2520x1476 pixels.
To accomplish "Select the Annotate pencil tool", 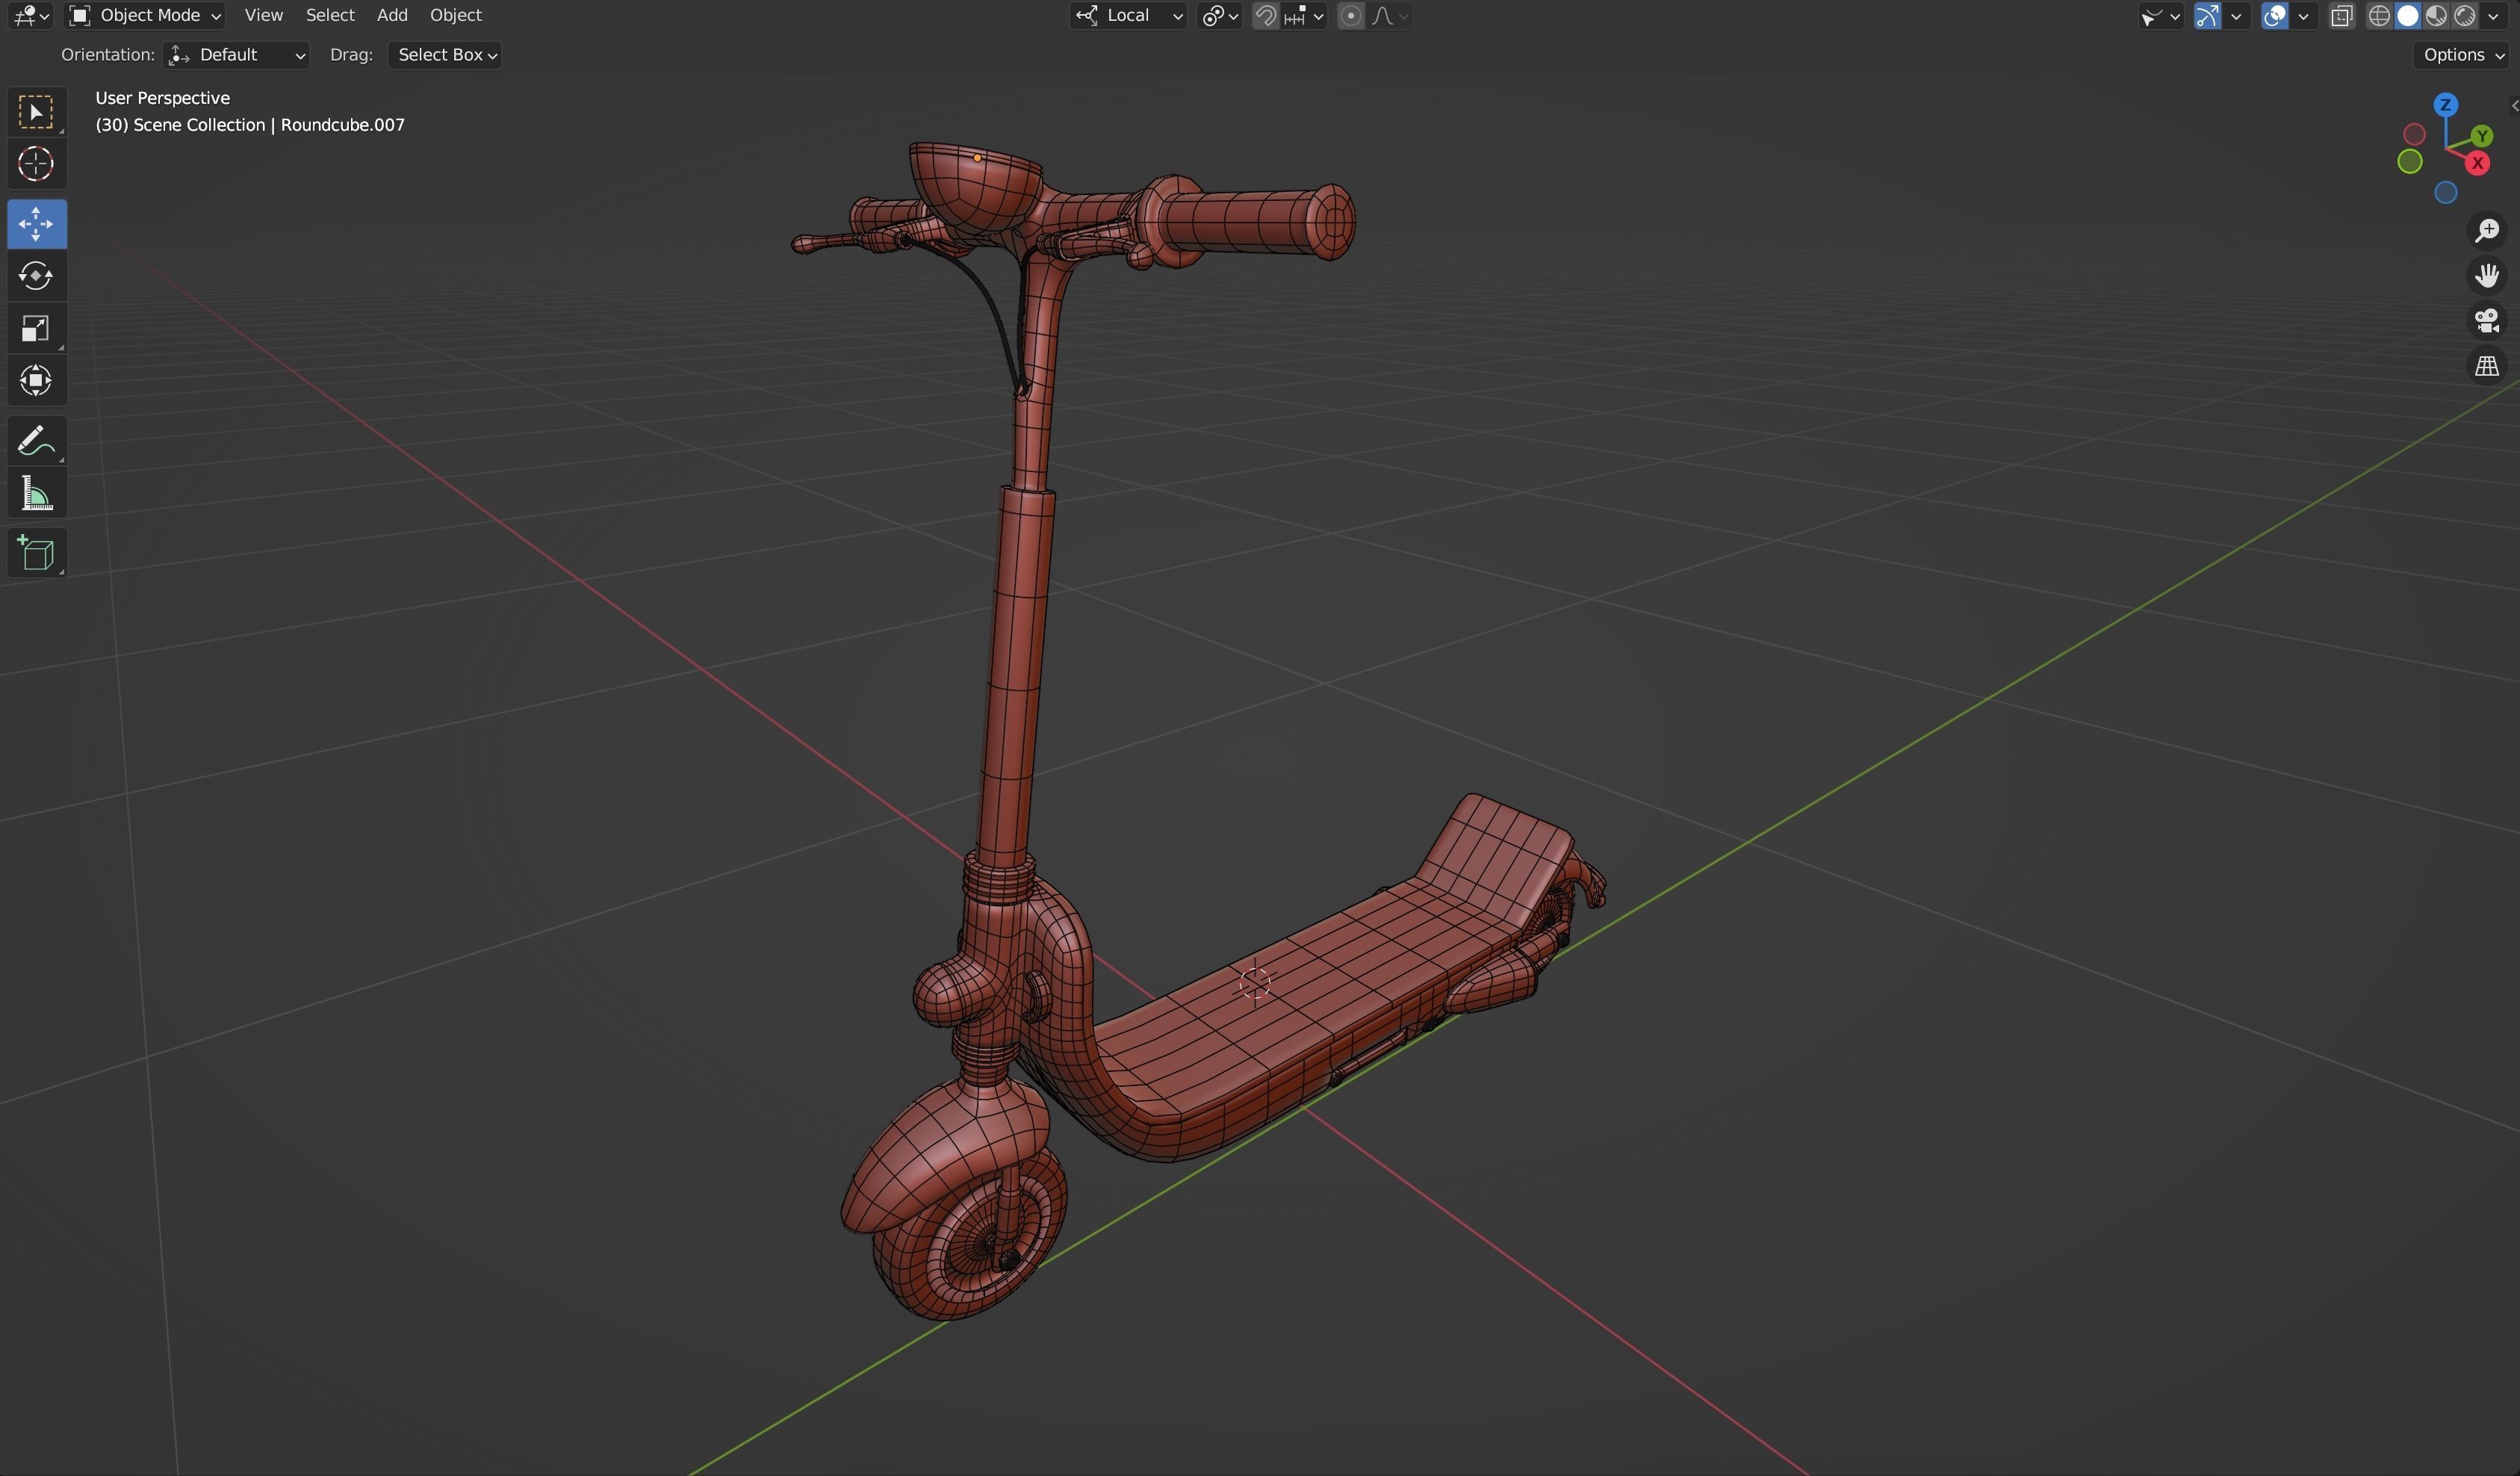I will (x=36, y=441).
